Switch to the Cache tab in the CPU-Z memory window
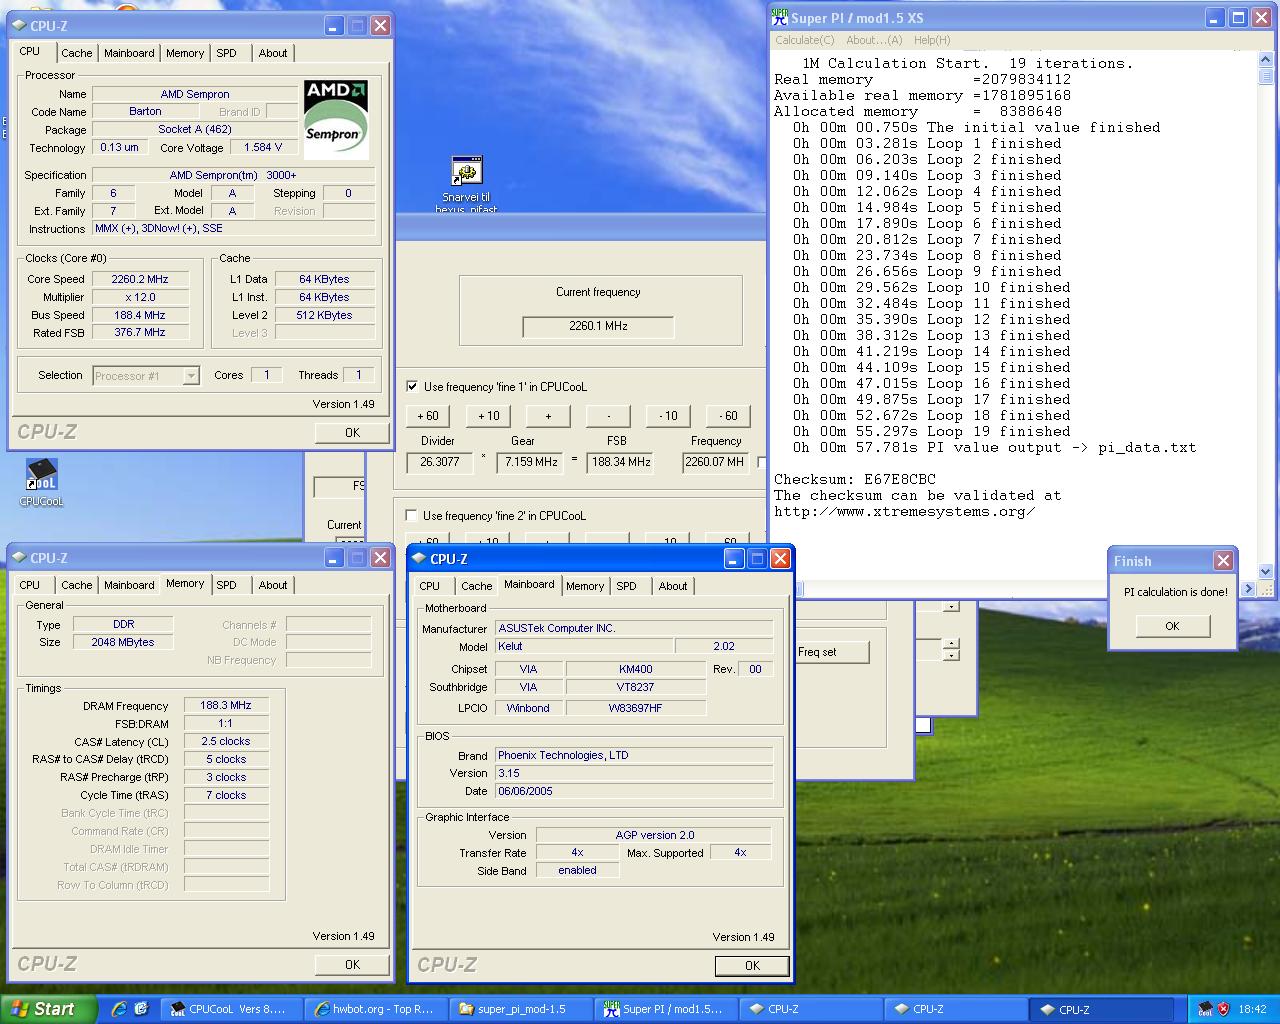The height and width of the screenshot is (1024, 1280). (x=76, y=585)
